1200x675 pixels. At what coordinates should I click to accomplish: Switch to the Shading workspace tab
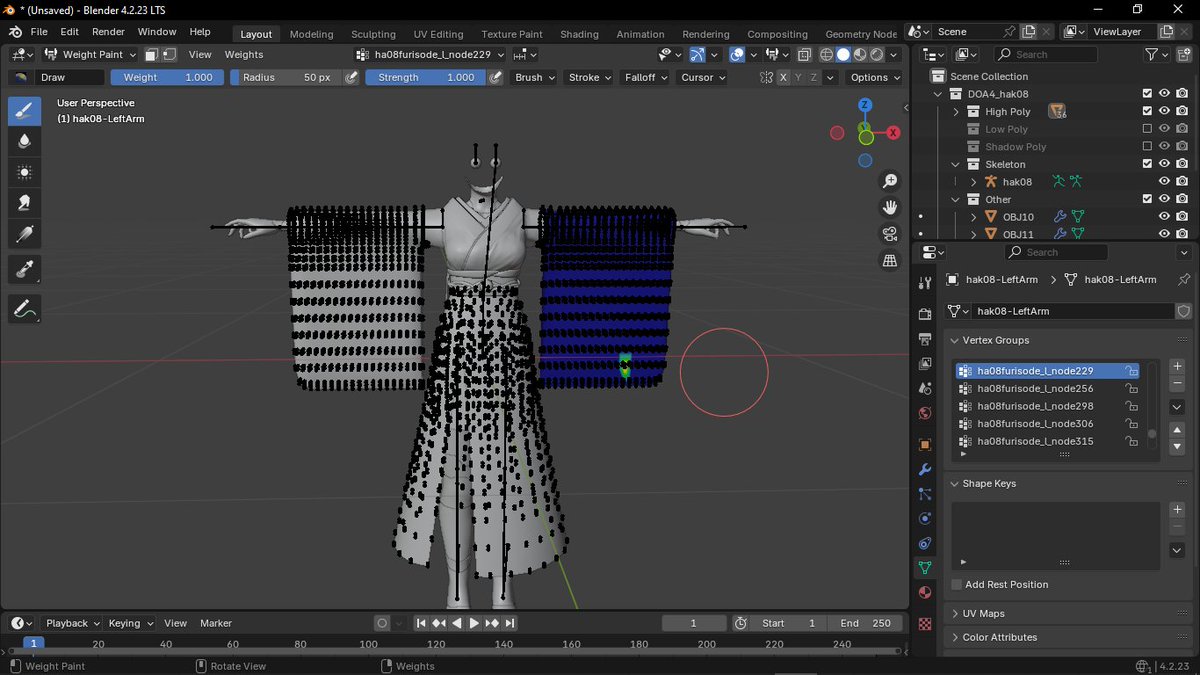[x=579, y=34]
